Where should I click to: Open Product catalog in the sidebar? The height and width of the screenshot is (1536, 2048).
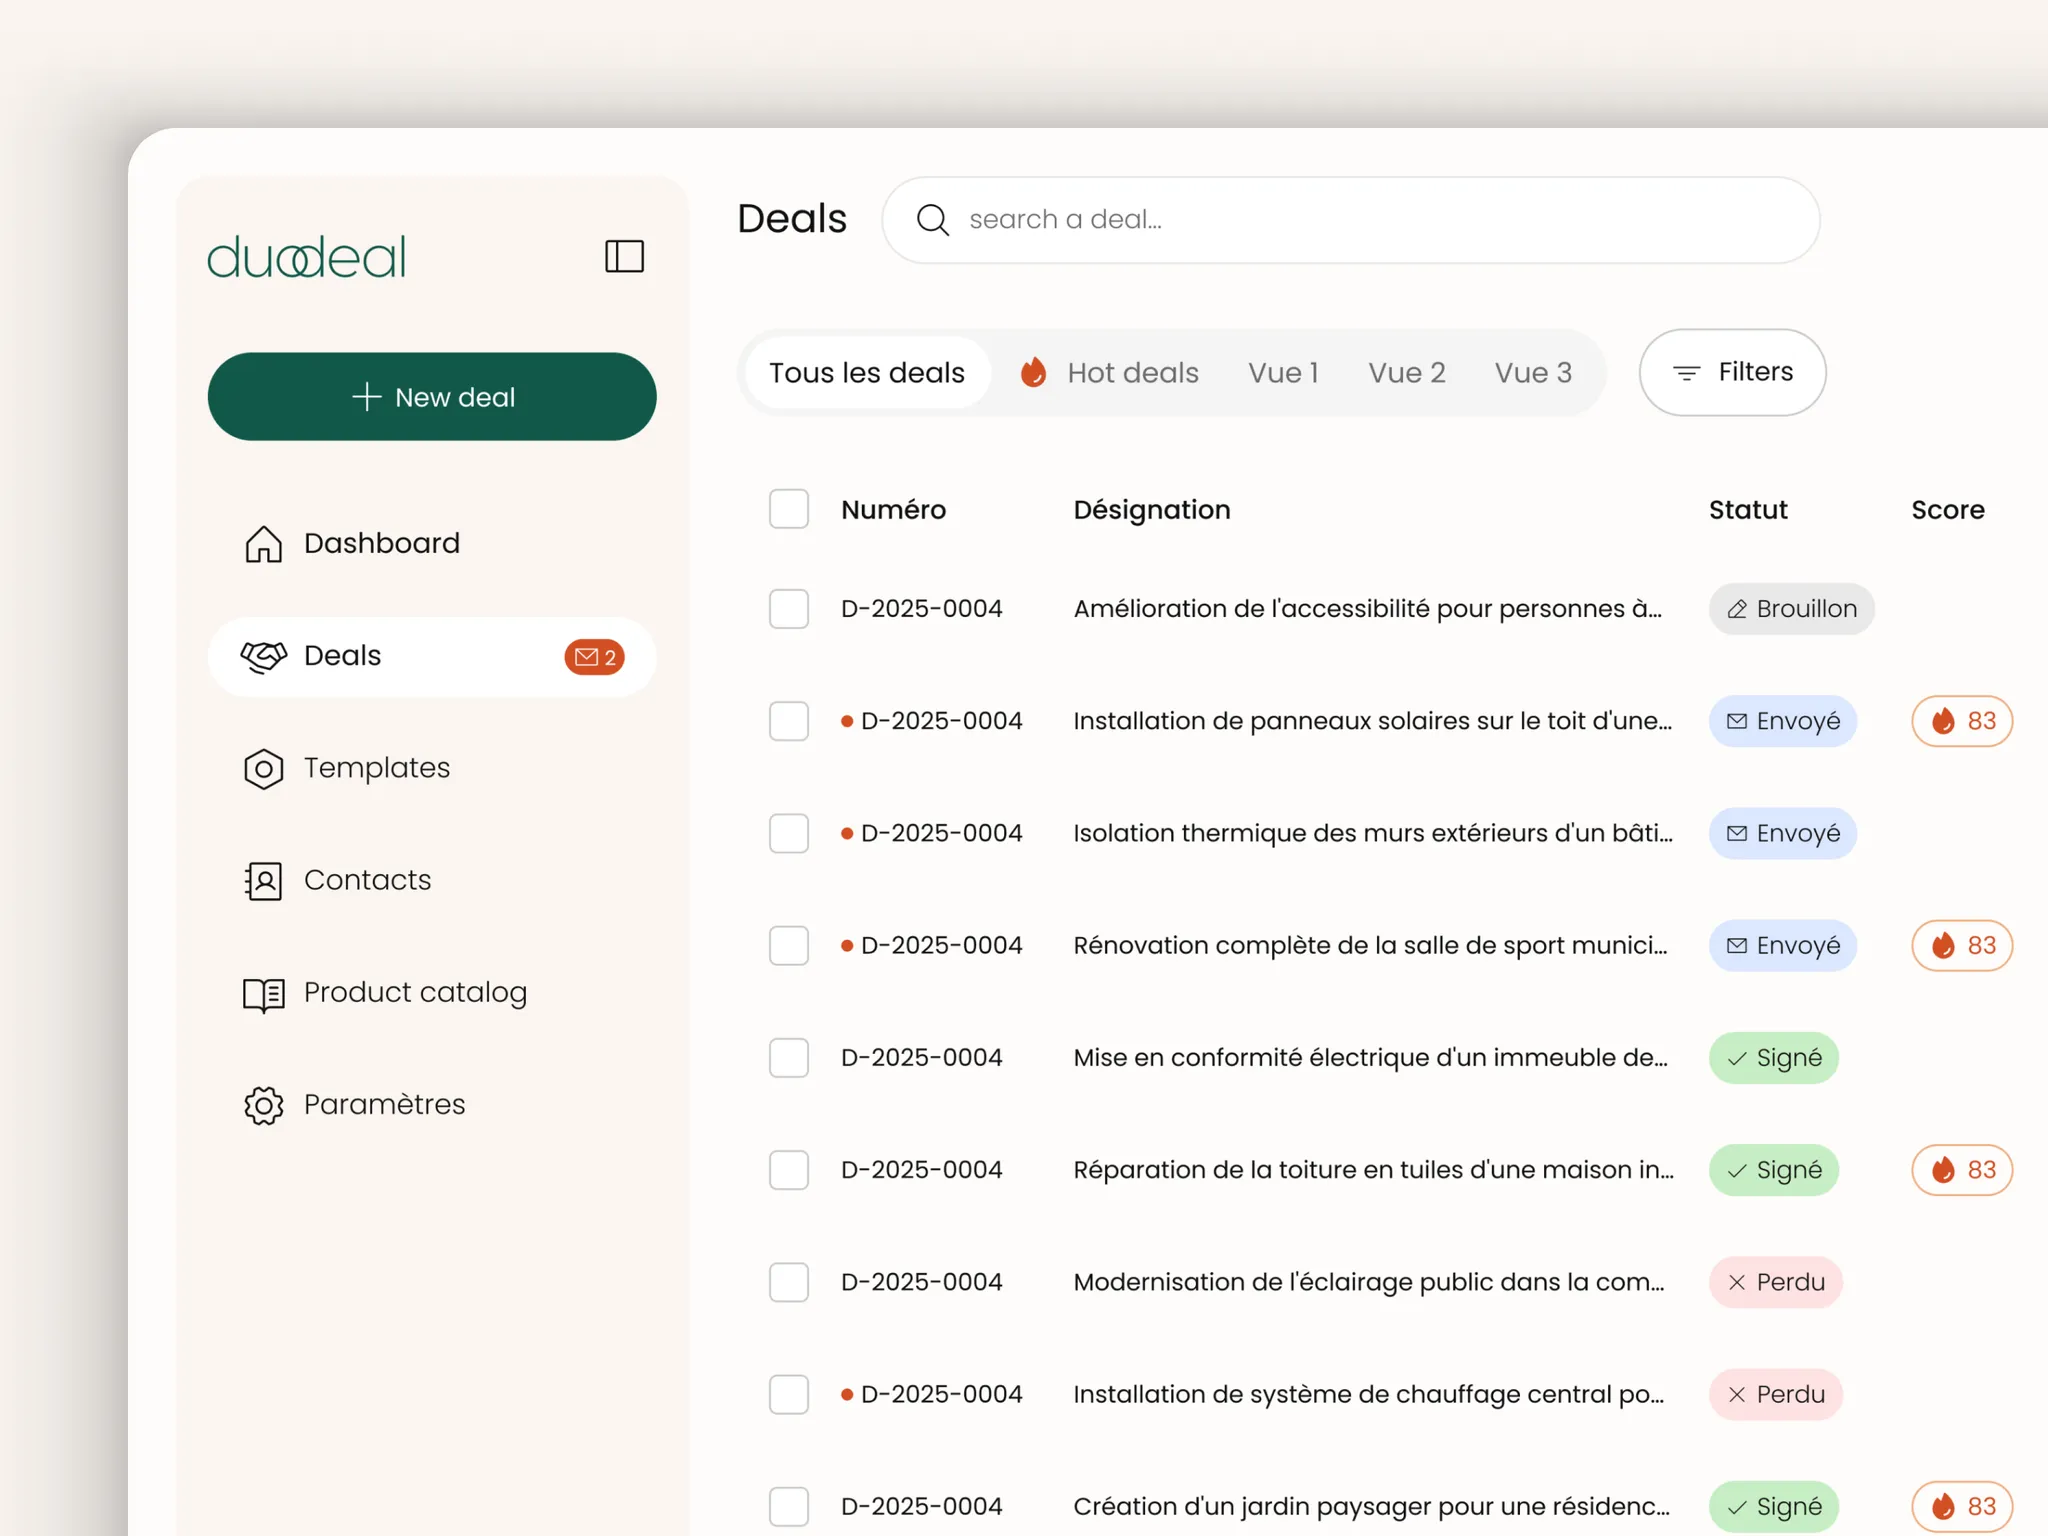432,993
